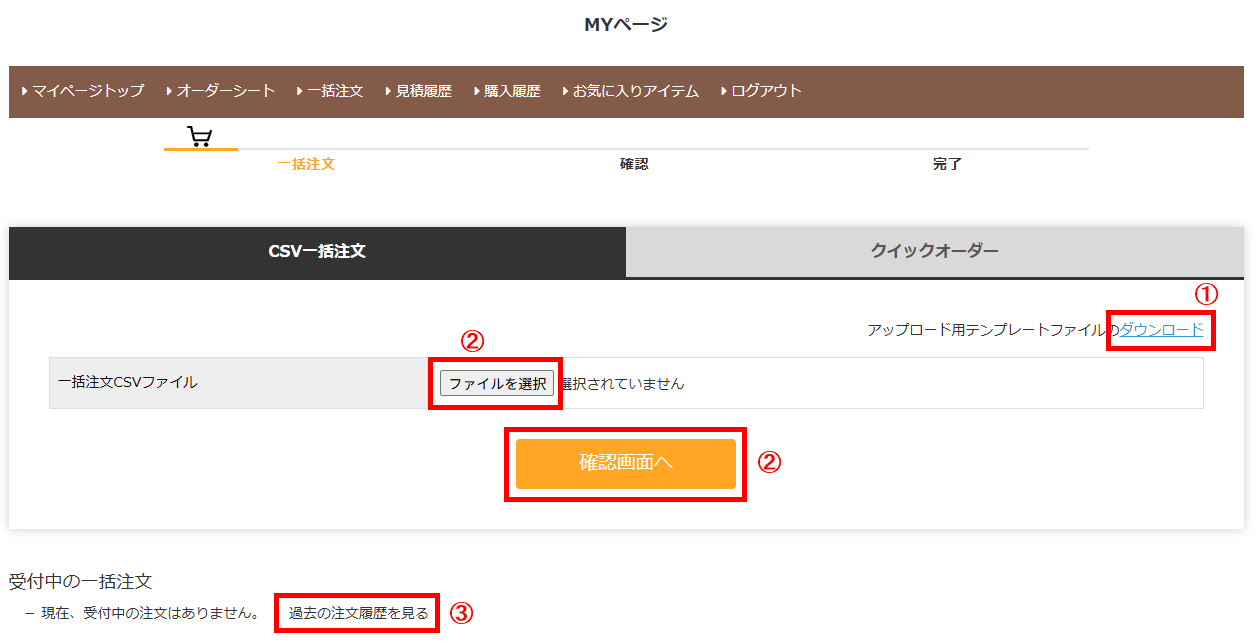
Task: Click the 完了 progress step label
Action: (x=947, y=164)
